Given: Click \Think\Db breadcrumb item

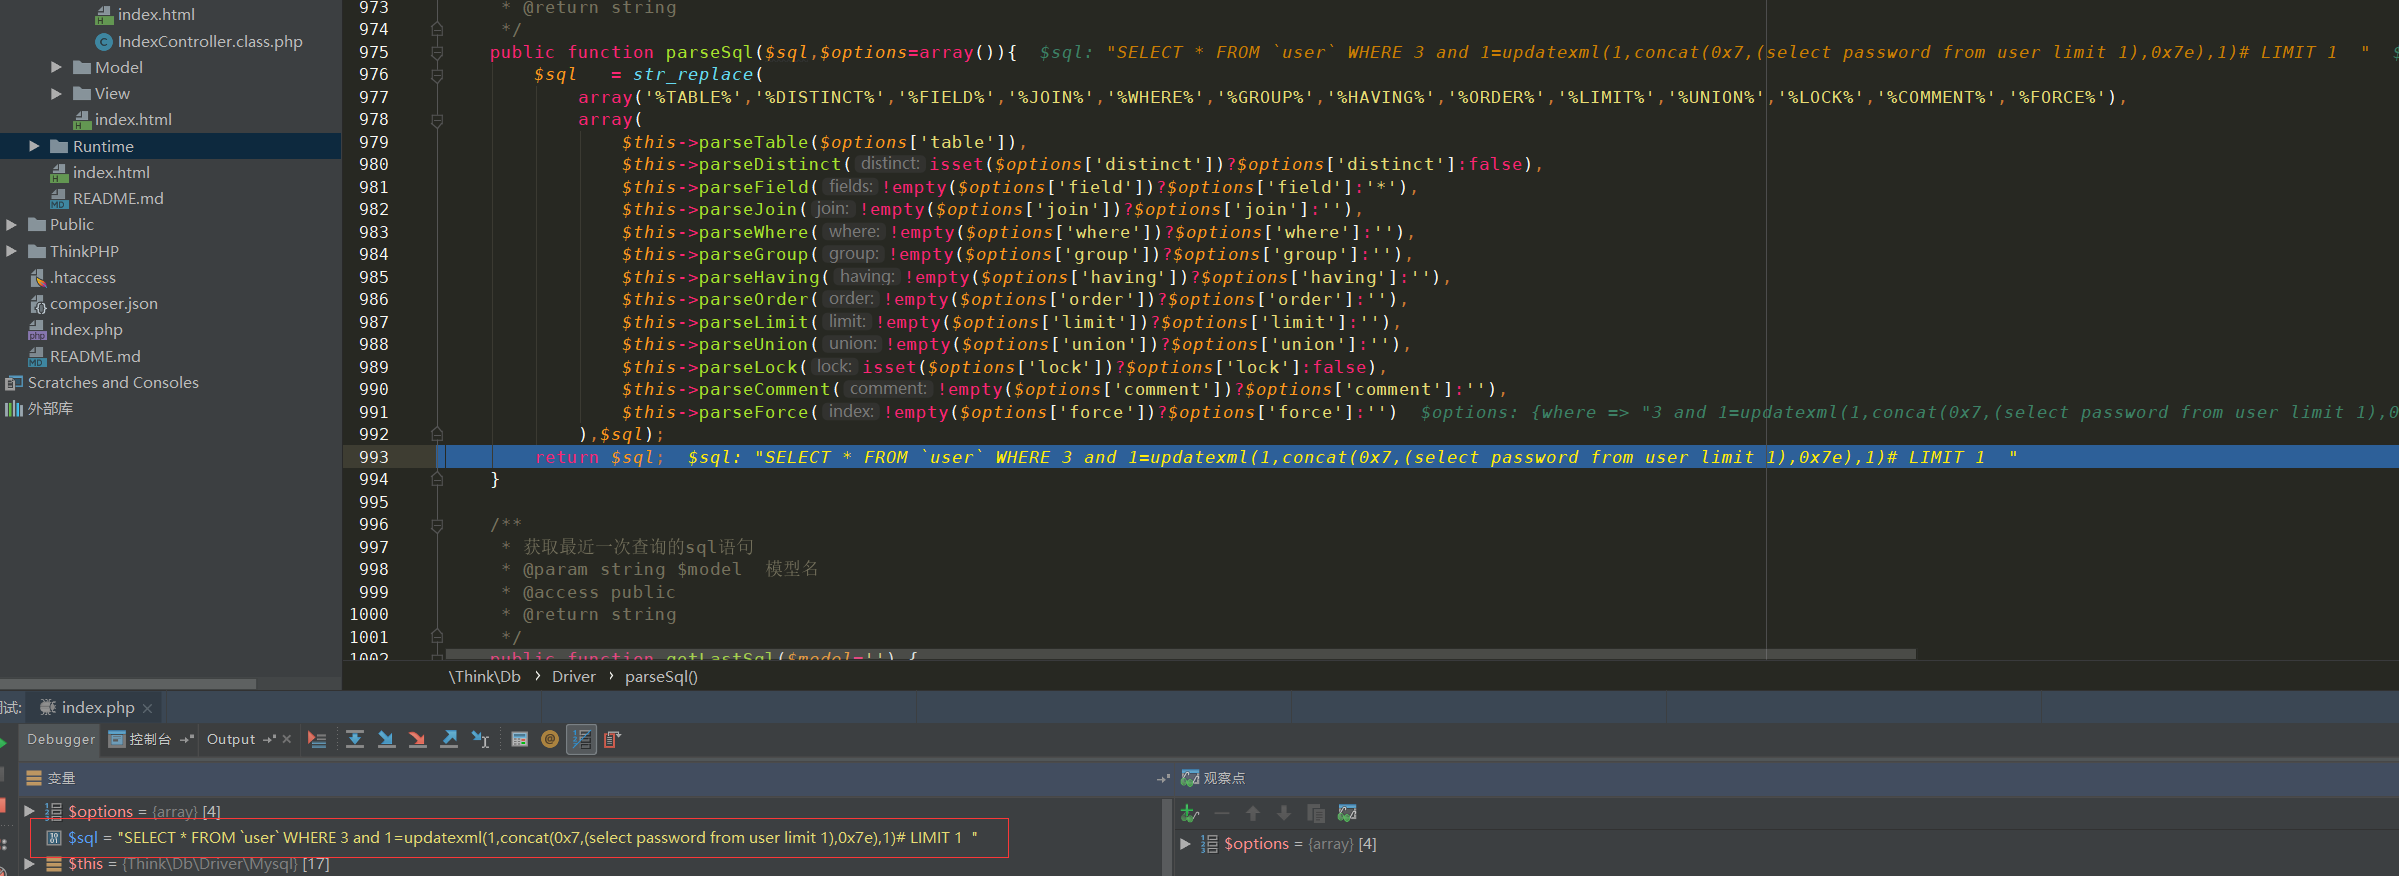Looking at the screenshot, I should point(485,677).
